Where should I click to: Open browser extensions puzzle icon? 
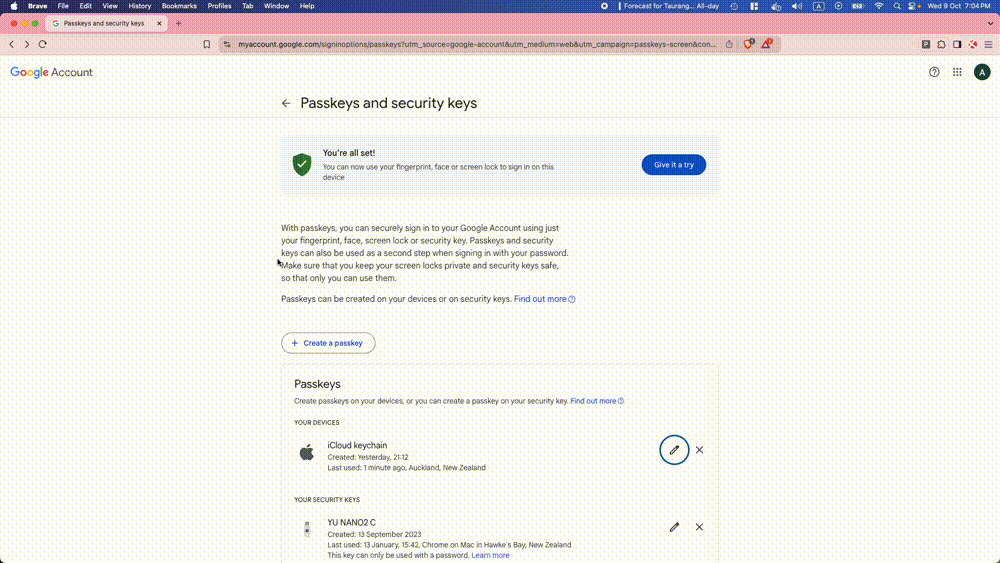(941, 44)
